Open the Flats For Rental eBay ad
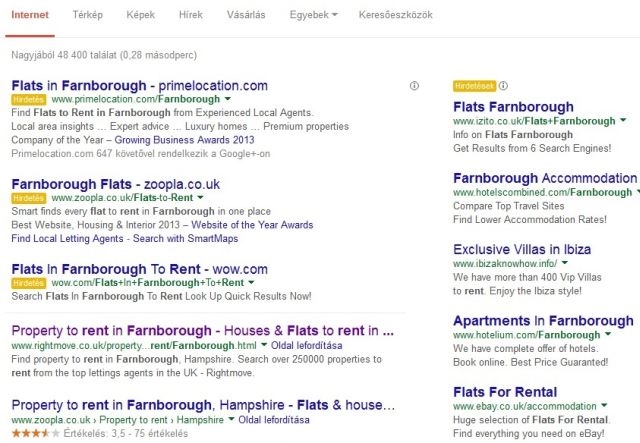Image resolution: width=640 pixels, height=443 pixels. point(505,392)
